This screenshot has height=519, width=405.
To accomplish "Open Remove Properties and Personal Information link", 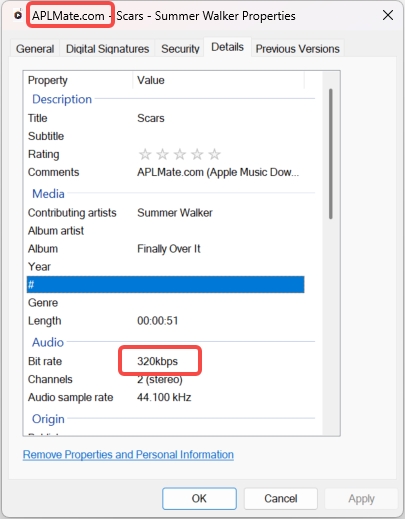I will pyautogui.click(x=128, y=454).
